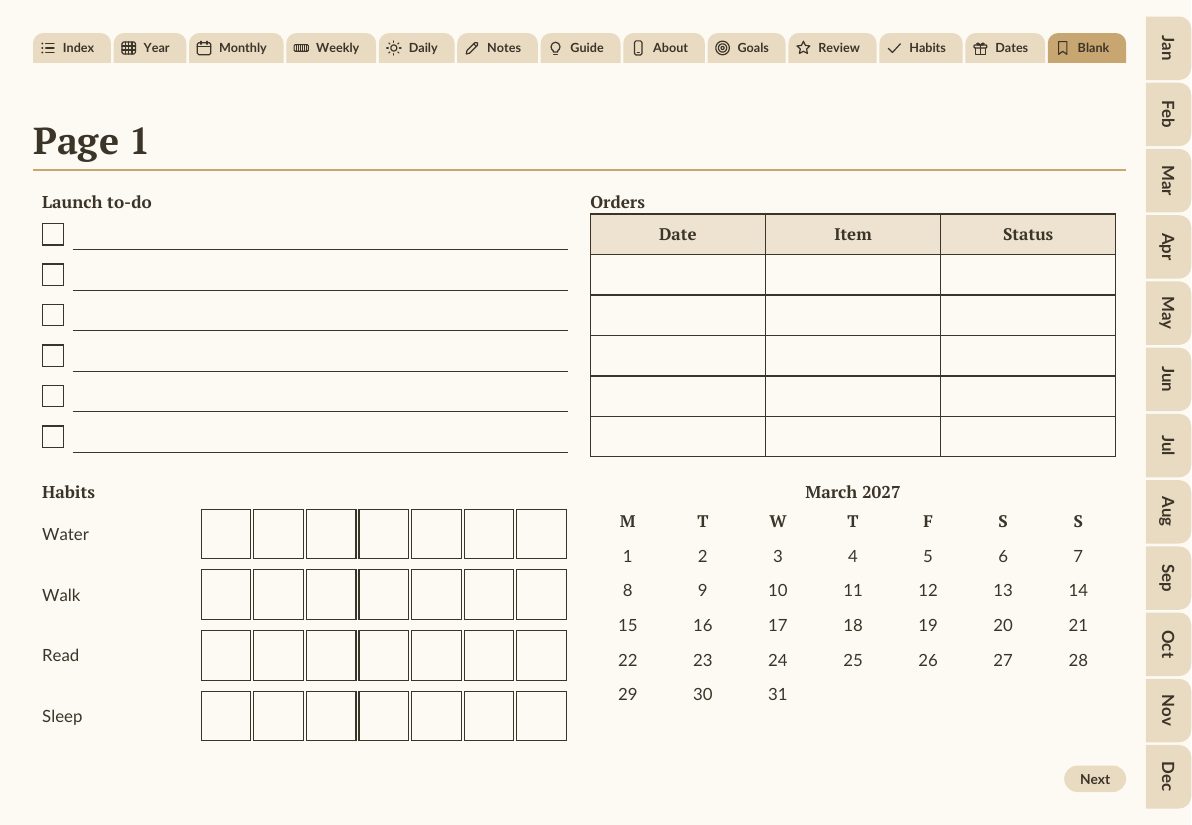Click the Item column header

pyautogui.click(x=853, y=234)
